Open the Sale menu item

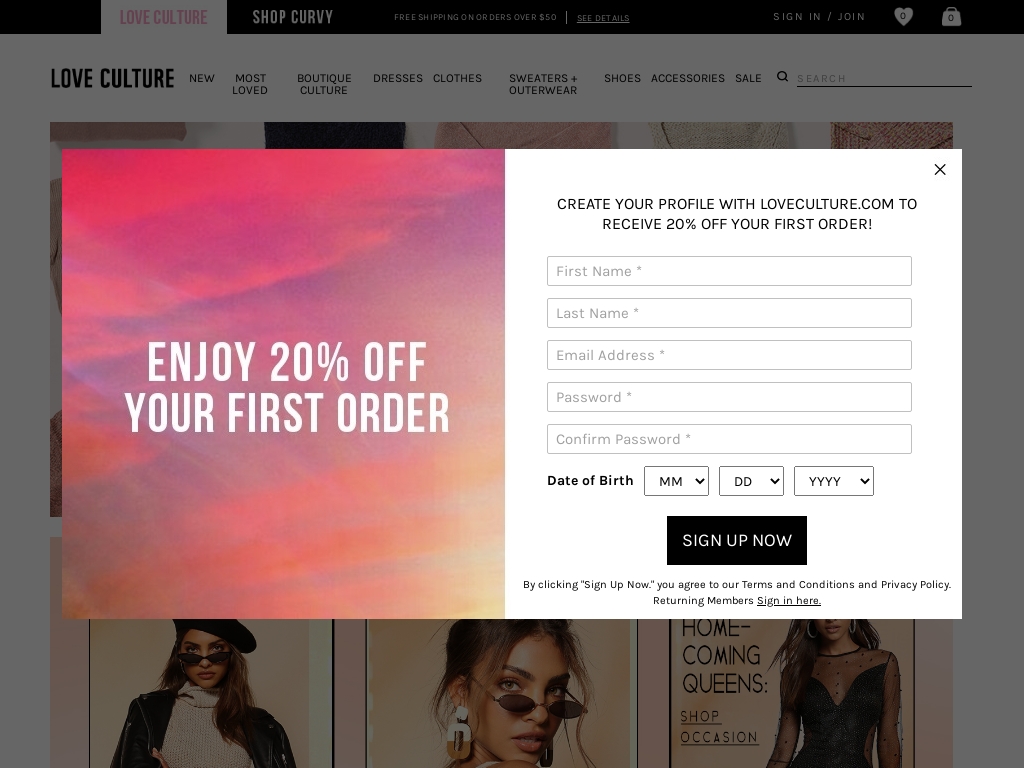coord(748,78)
